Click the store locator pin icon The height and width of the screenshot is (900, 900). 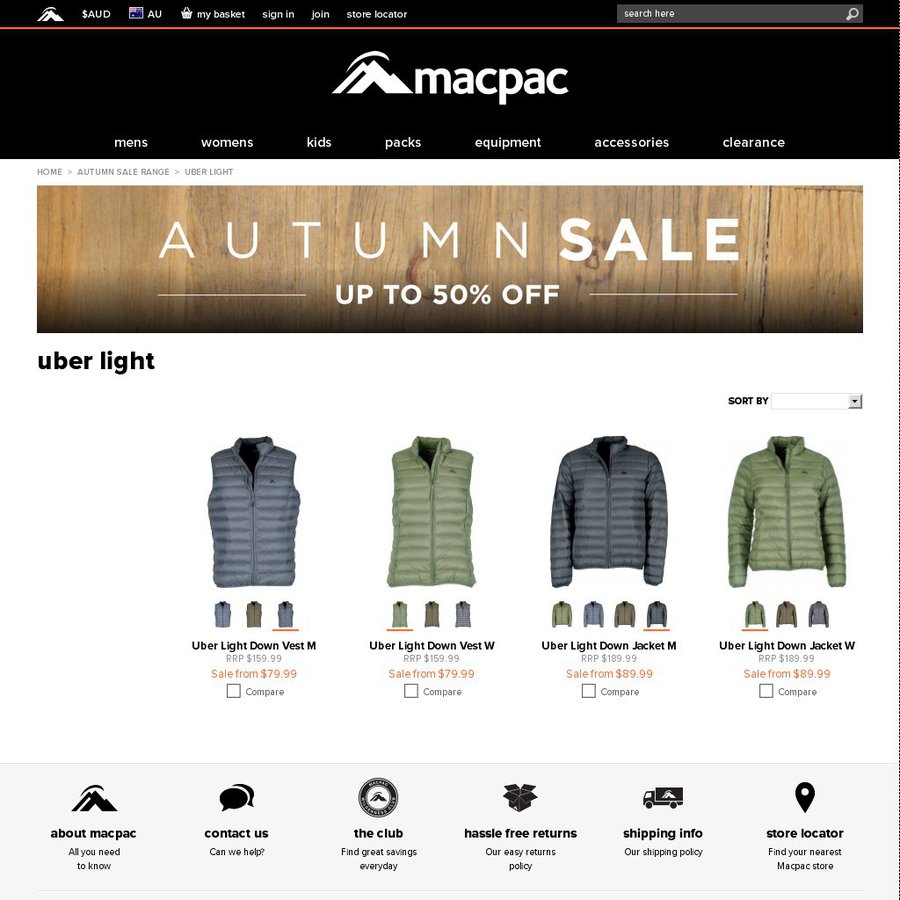[x=805, y=797]
